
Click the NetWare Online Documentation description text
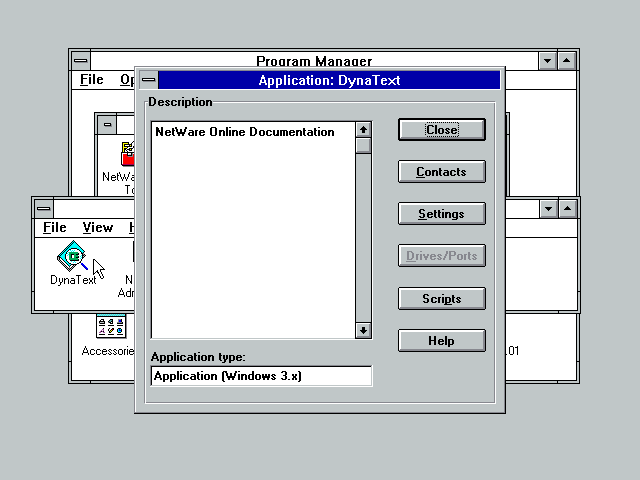coord(245,132)
